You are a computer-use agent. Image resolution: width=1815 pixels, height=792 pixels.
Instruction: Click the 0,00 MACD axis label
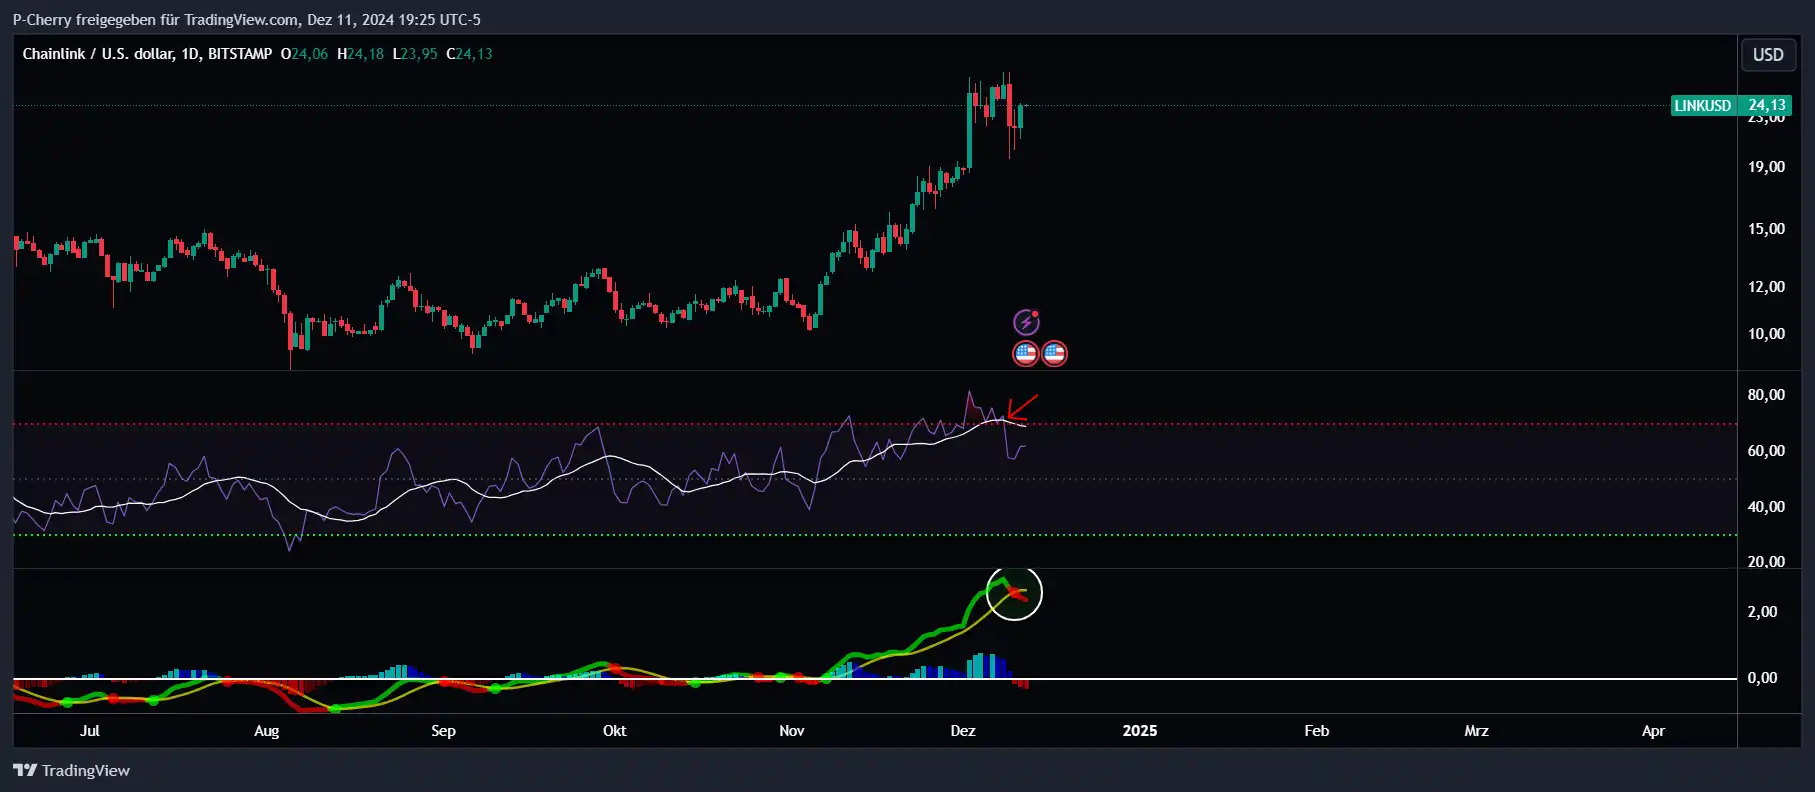tap(1762, 678)
